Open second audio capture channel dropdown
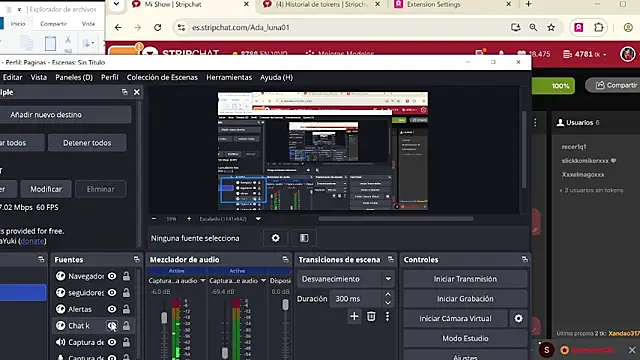The image size is (640, 360). pyautogui.click(x=263, y=281)
